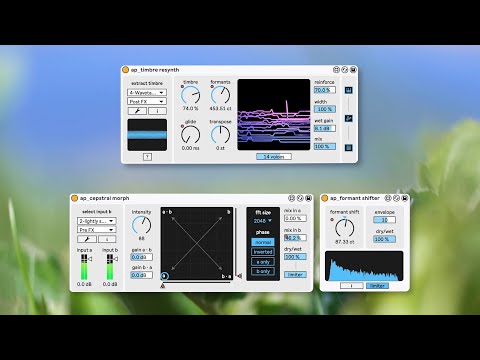Click the extracted timbre waveform display
Screen dimensions: 480x360
click(147, 135)
